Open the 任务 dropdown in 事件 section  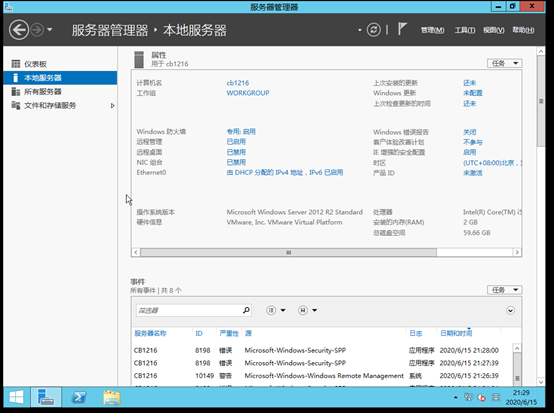504,290
